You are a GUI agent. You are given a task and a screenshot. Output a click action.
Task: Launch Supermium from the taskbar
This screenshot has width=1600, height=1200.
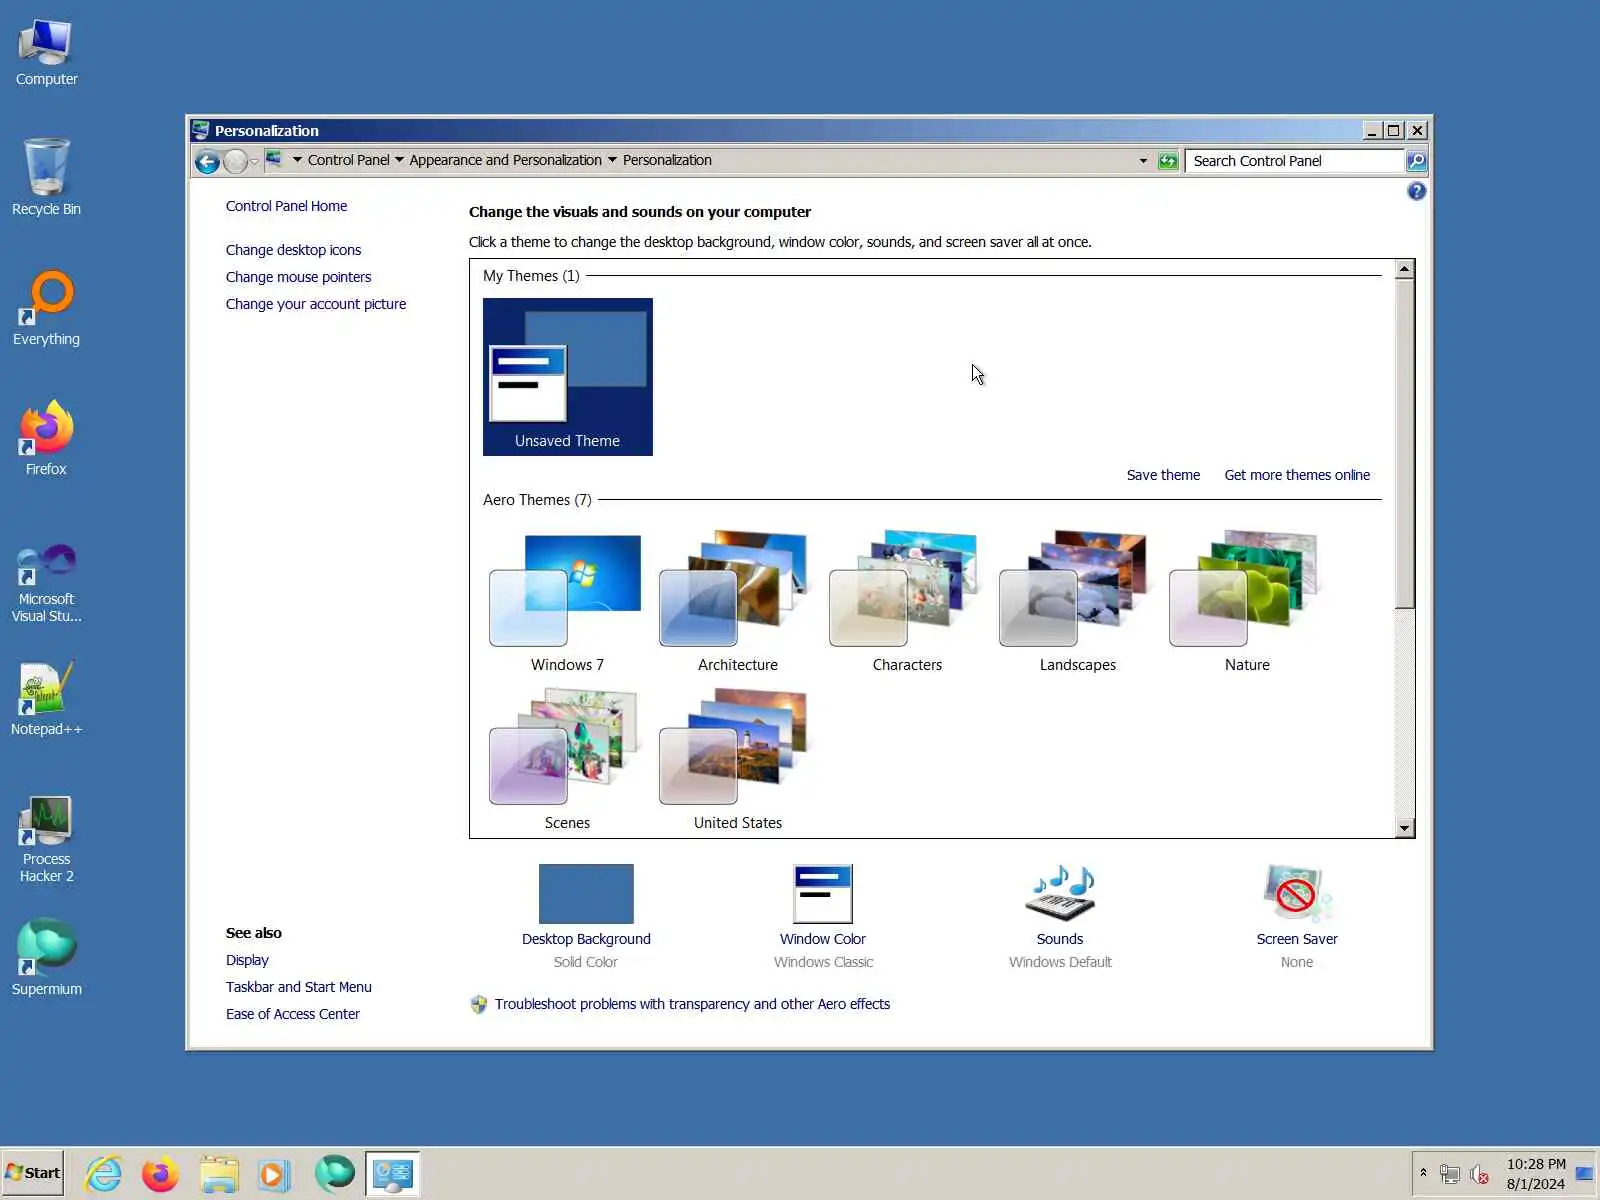point(334,1174)
